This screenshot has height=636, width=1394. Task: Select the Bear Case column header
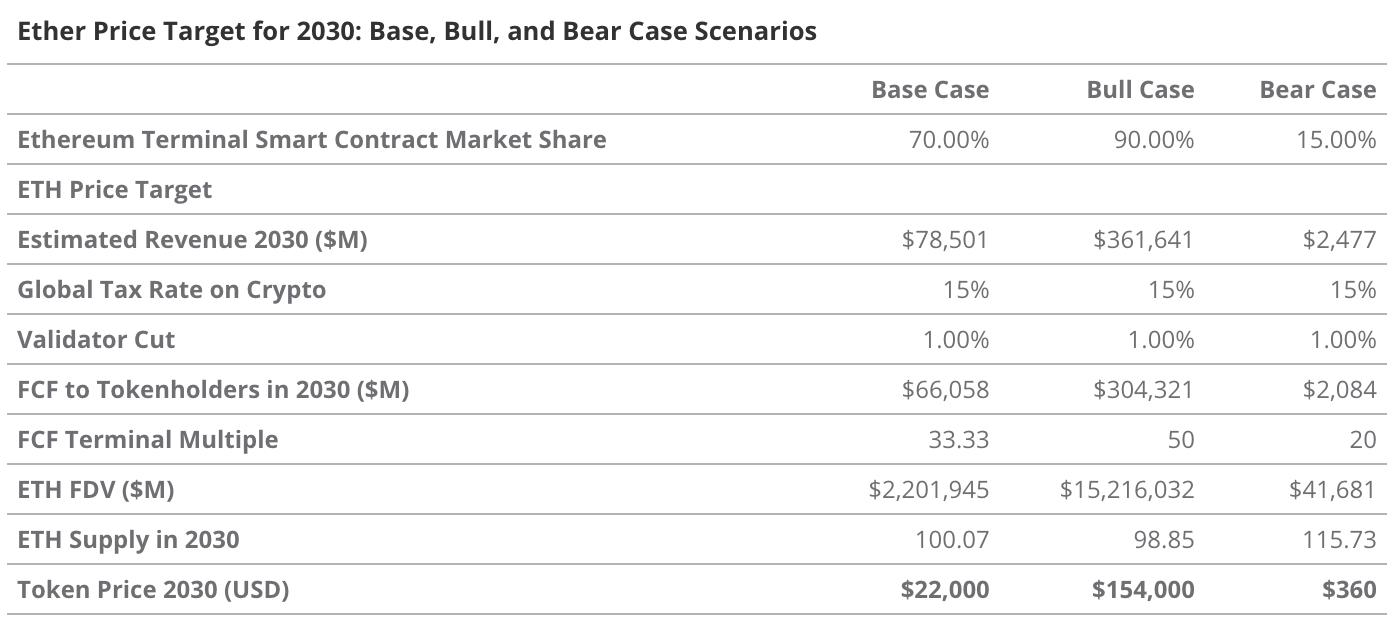tap(1317, 90)
